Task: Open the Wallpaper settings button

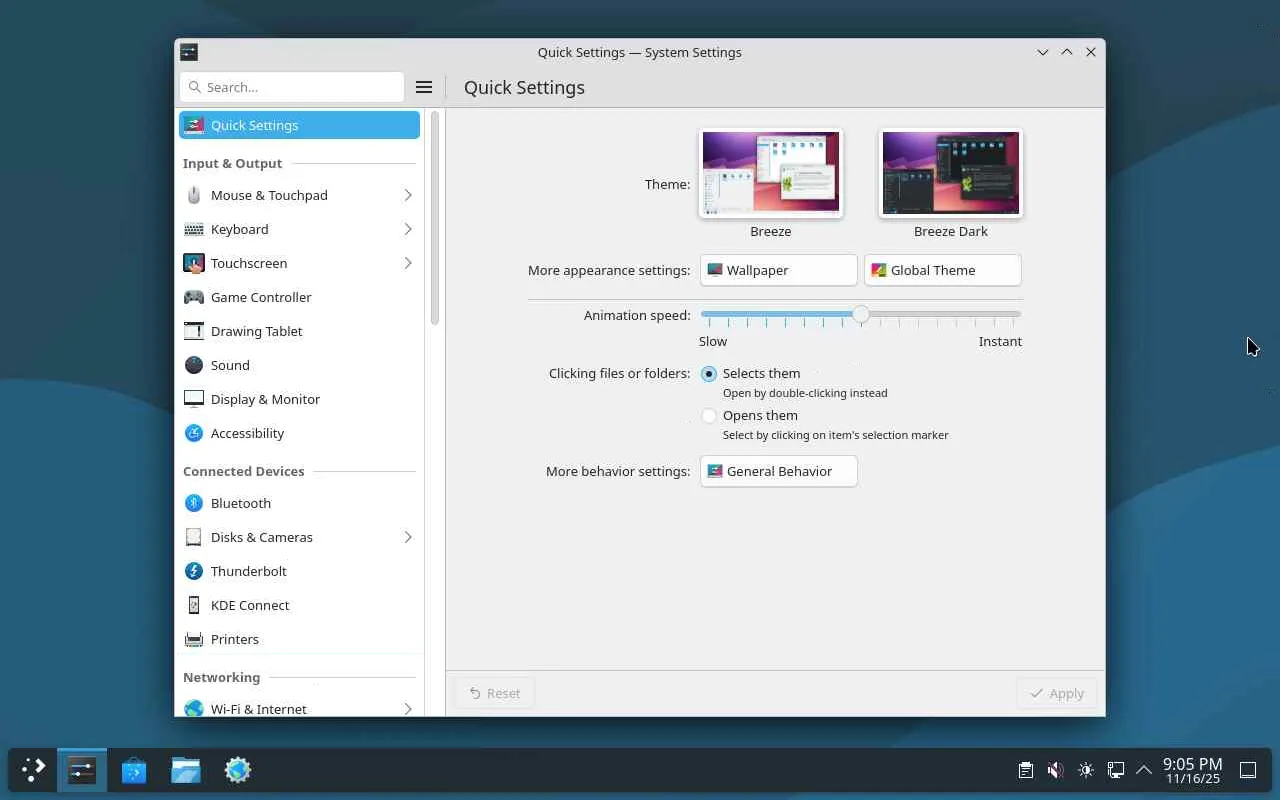Action: point(779,270)
